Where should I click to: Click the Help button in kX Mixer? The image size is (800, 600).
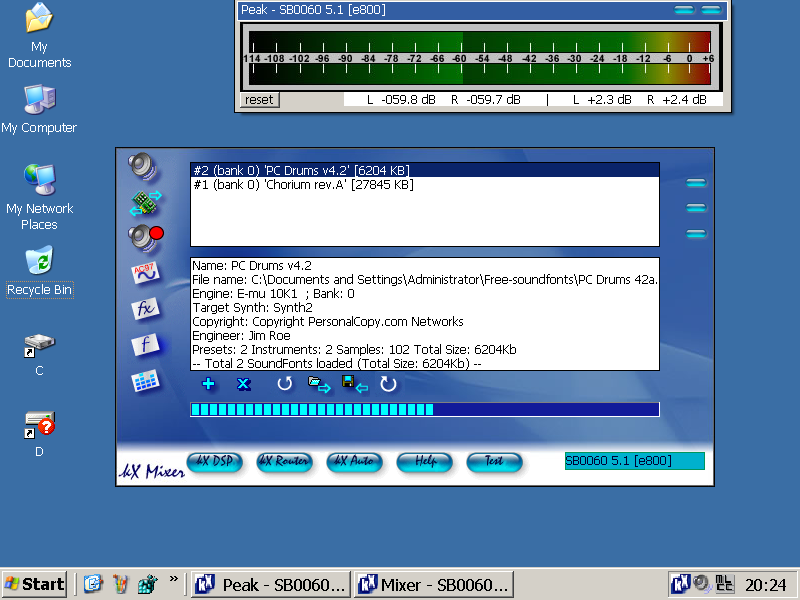coord(424,462)
